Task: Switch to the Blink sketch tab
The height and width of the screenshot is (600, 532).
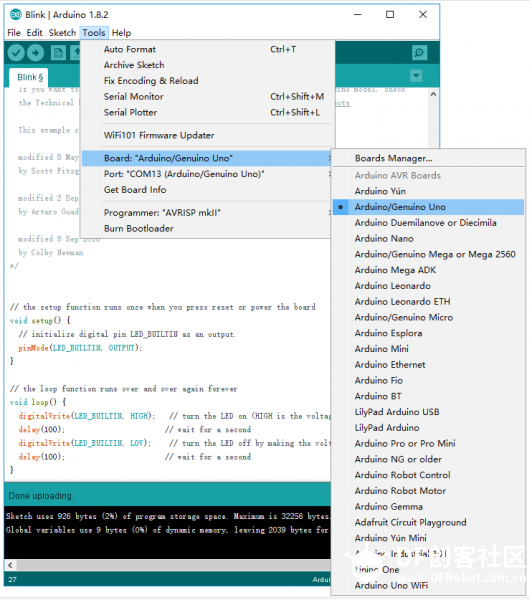Action: tap(29, 78)
